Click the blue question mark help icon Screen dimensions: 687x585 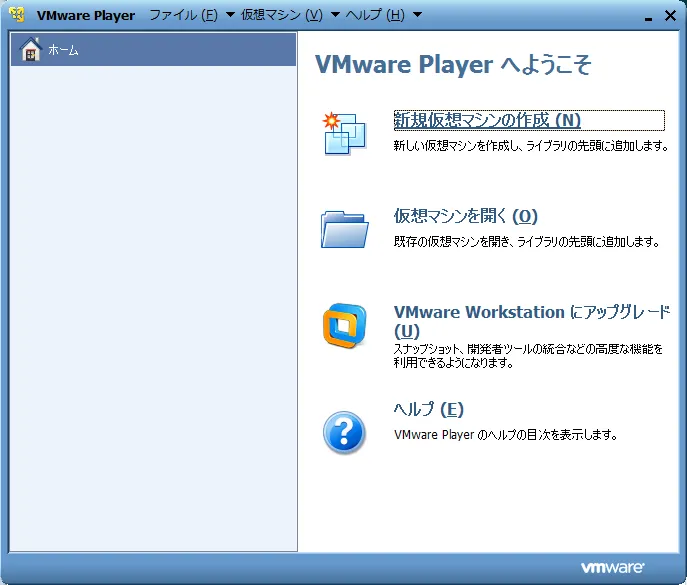point(344,432)
